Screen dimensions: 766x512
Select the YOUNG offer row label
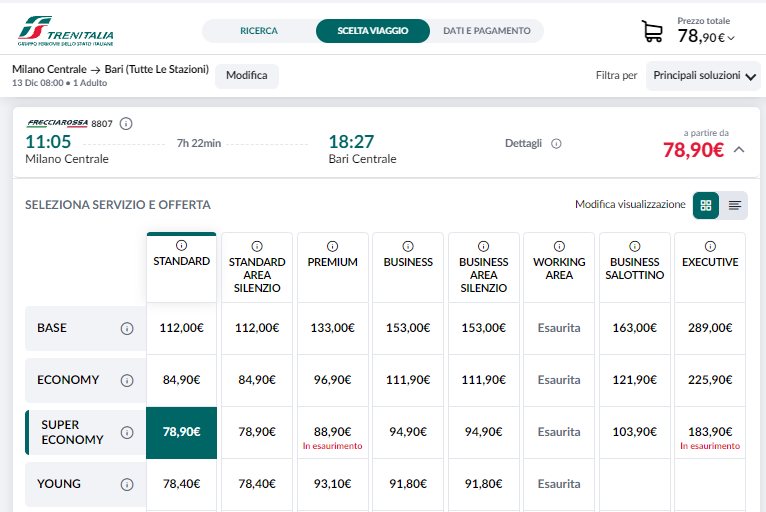(85, 484)
